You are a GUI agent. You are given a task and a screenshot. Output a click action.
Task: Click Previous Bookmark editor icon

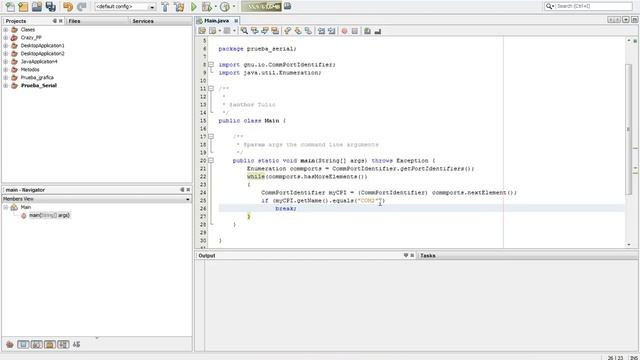coord(288,31)
